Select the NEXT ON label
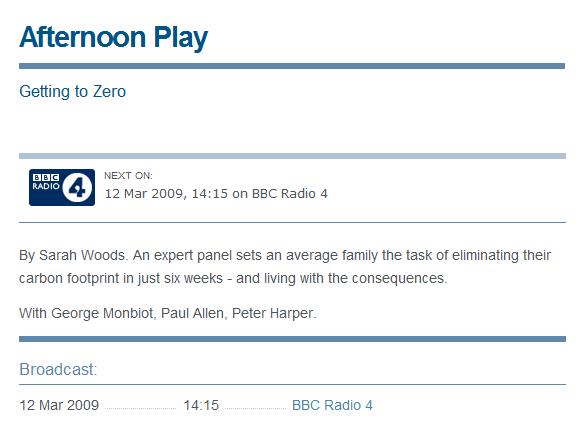This screenshot has width=587, height=437. click(x=128, y=176)
